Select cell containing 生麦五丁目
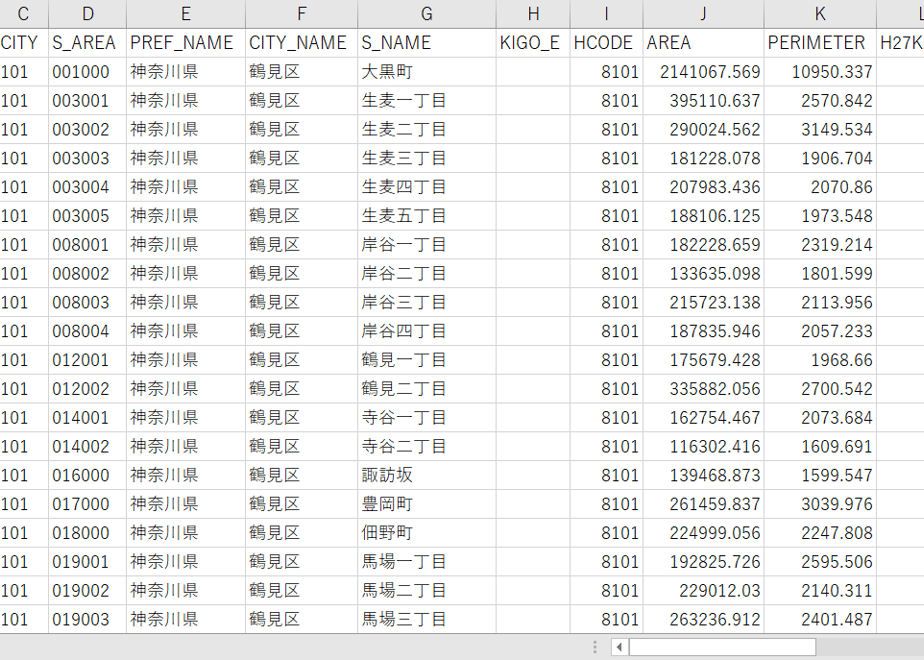Screen dimensions: 924x660 pyautogui.click(x=427, y=216)
